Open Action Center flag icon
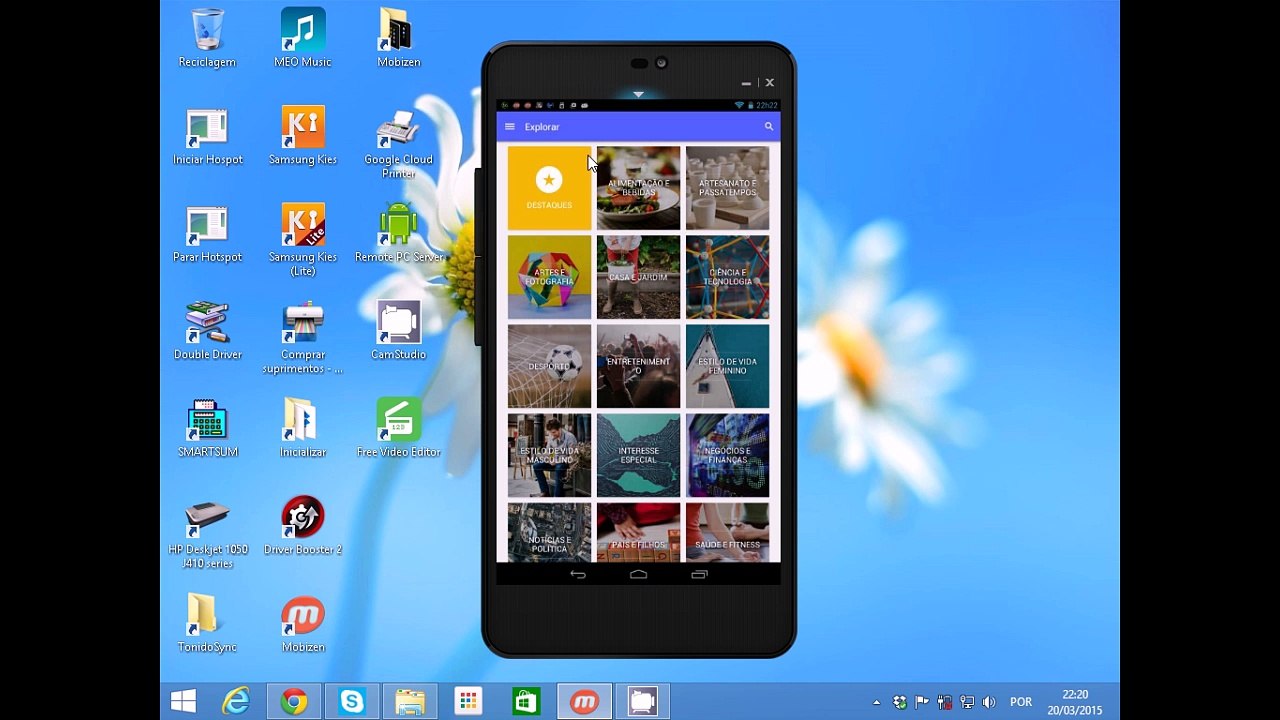The height and width of the screenshot is (720, 1280). [922, 702]
